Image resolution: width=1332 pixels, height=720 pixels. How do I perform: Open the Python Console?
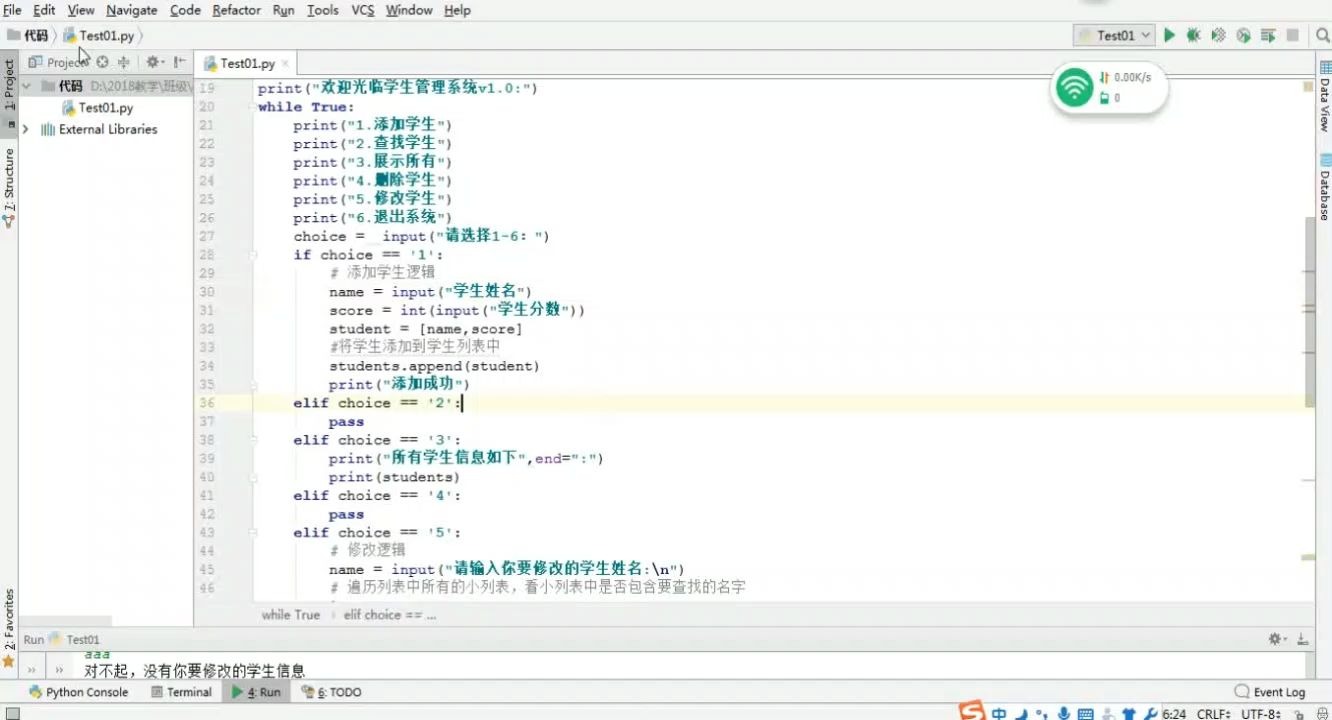(78, 691)
